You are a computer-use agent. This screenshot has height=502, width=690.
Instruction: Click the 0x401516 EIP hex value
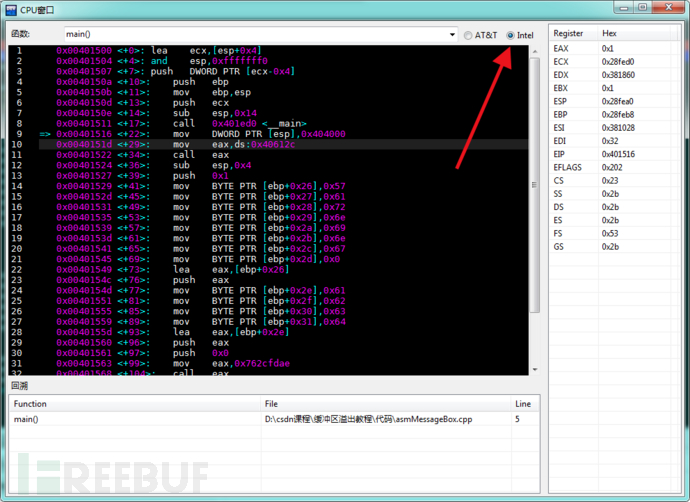coord(618,154)
